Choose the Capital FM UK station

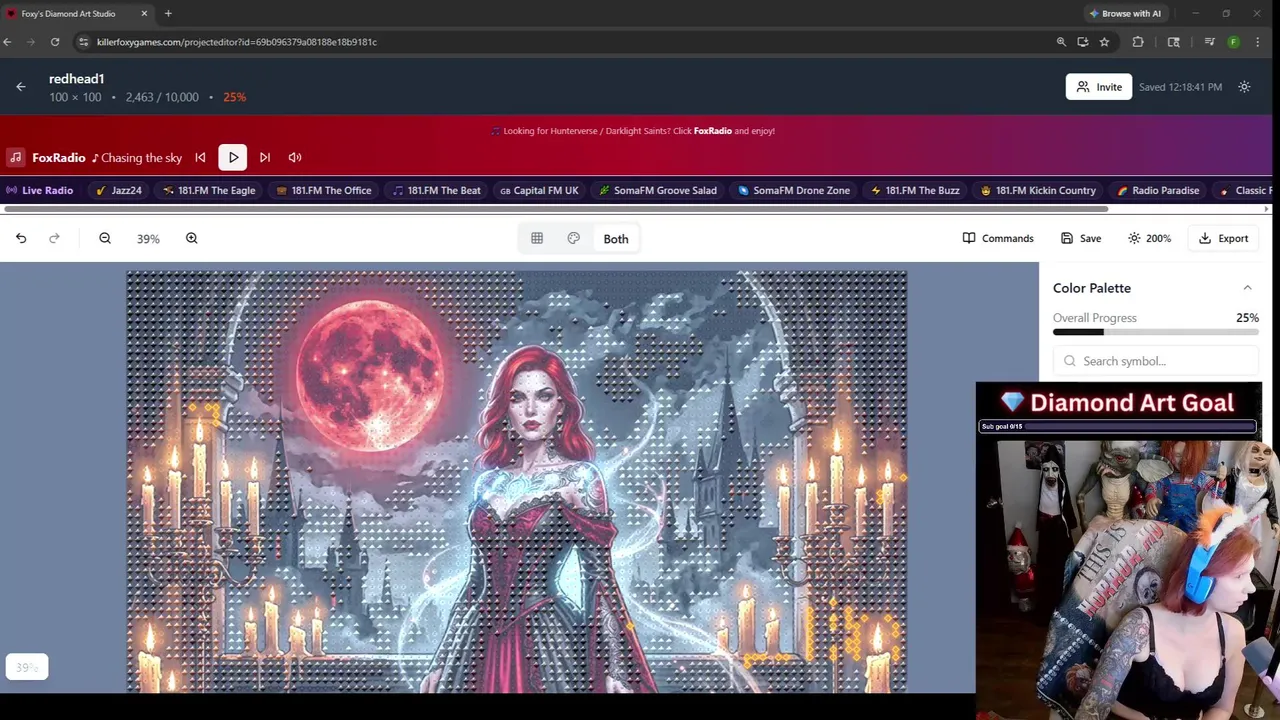539,190
